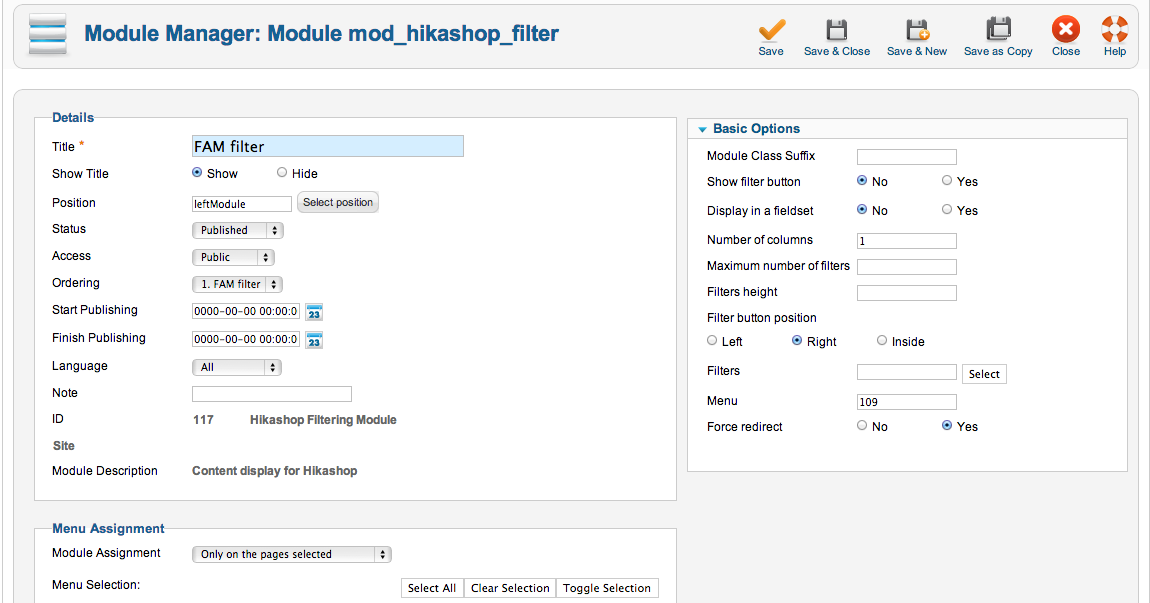Click the Select position button
The height and width of the screenshot is (603, 1150).
[338, 203]
